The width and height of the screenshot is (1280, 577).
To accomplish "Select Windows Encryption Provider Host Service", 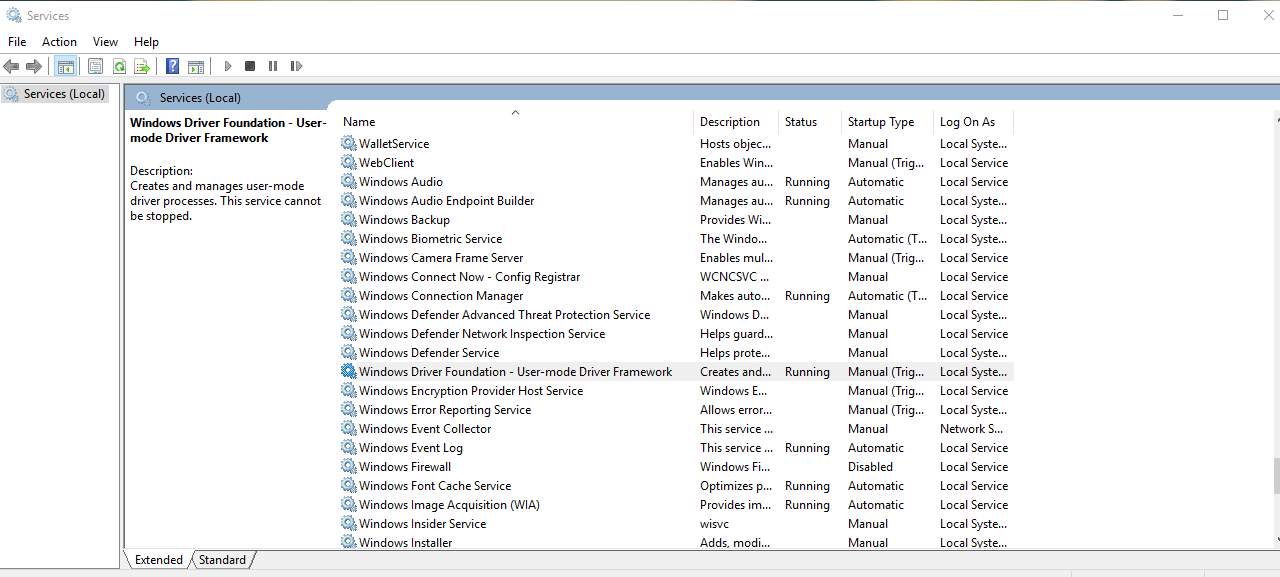I will pos(471,391).
